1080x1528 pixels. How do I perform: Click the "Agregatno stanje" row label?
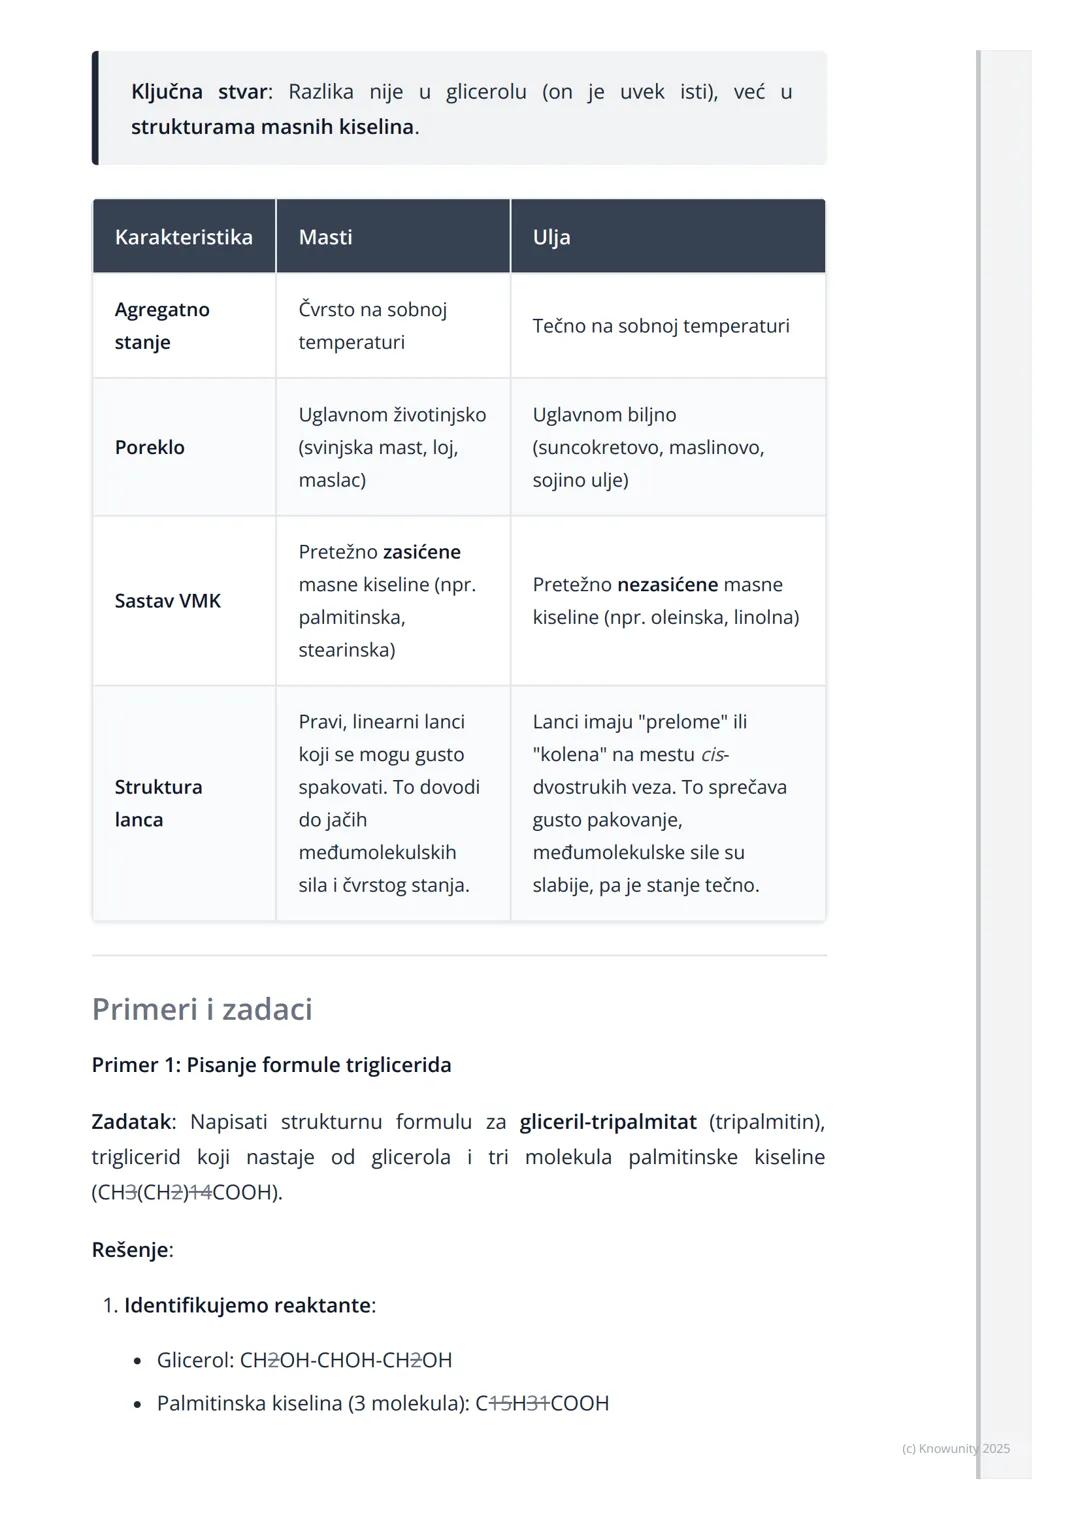pos(162,326)
